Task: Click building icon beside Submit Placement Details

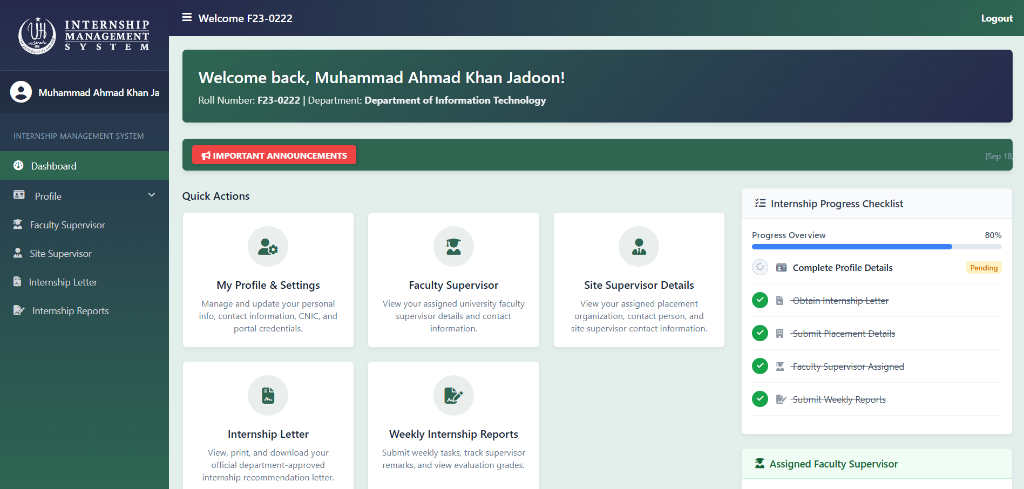Action: pos(779,334)
